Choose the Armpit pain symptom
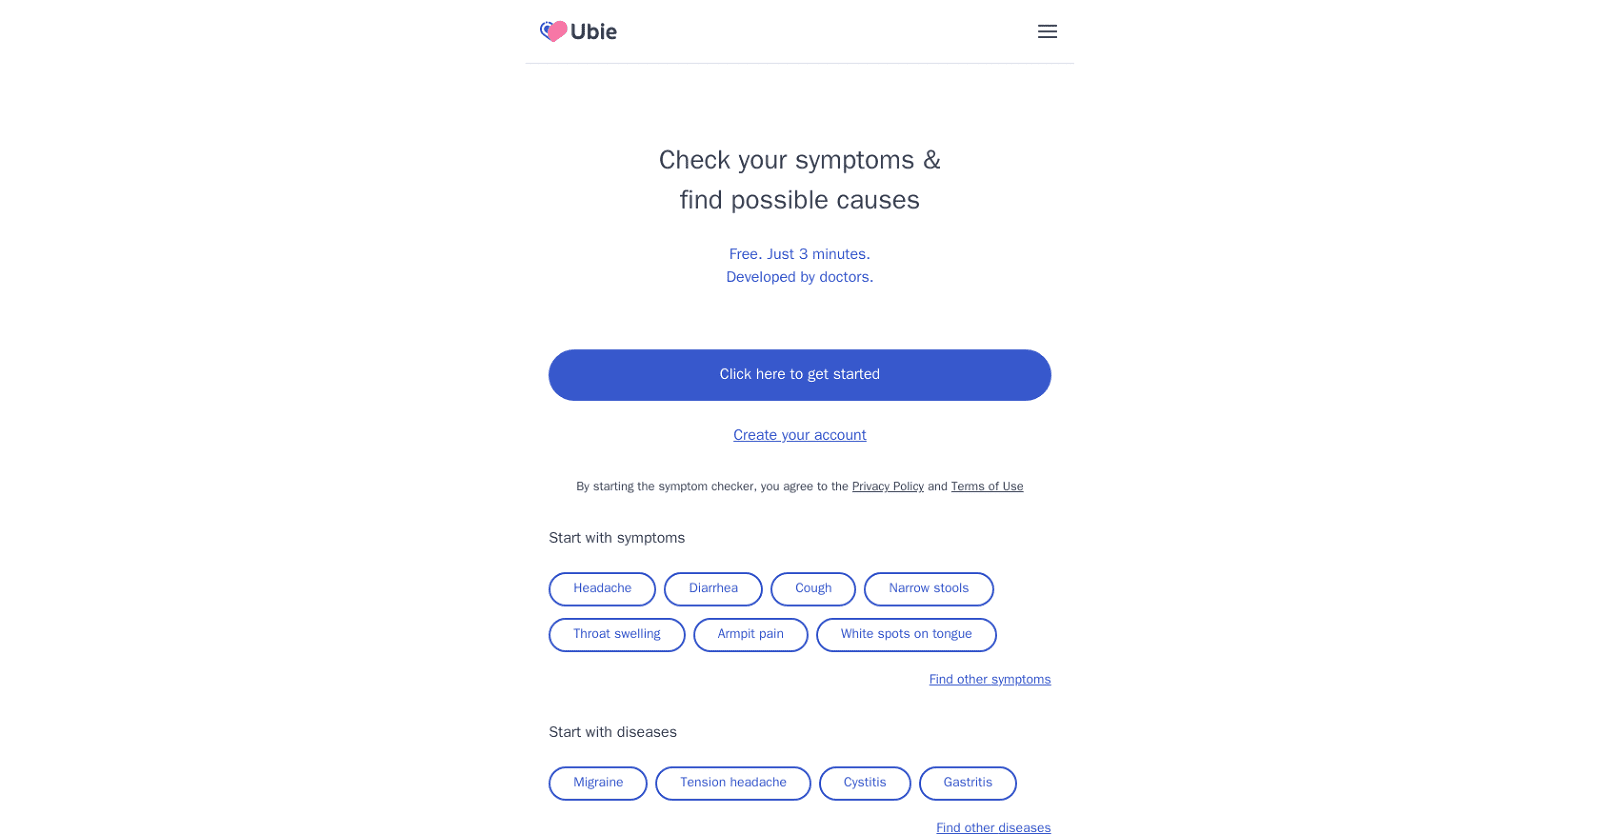This screenshot has width=1600, height=834. point(750,634)
